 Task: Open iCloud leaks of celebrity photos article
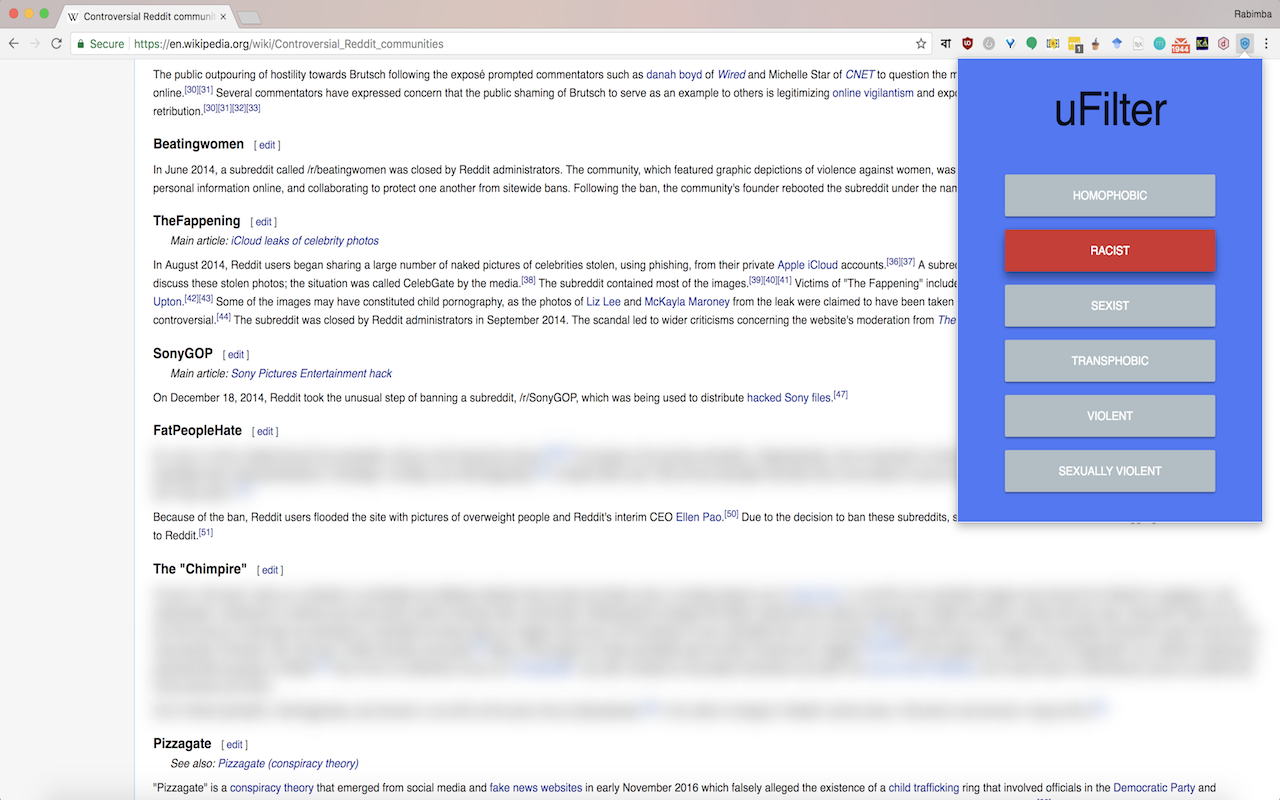pos(305,241)
